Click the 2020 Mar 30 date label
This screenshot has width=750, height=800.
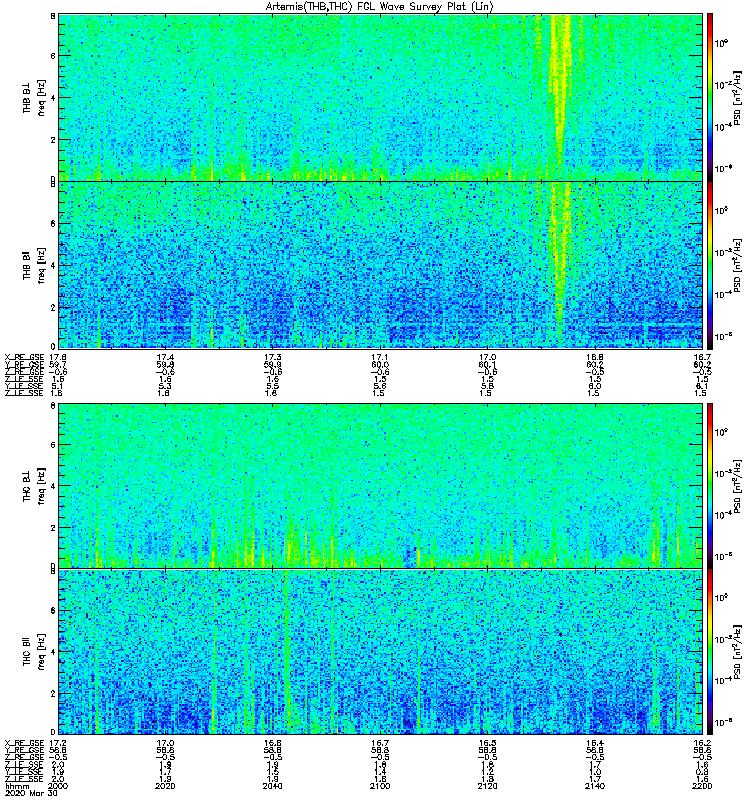tap(30, 793)
